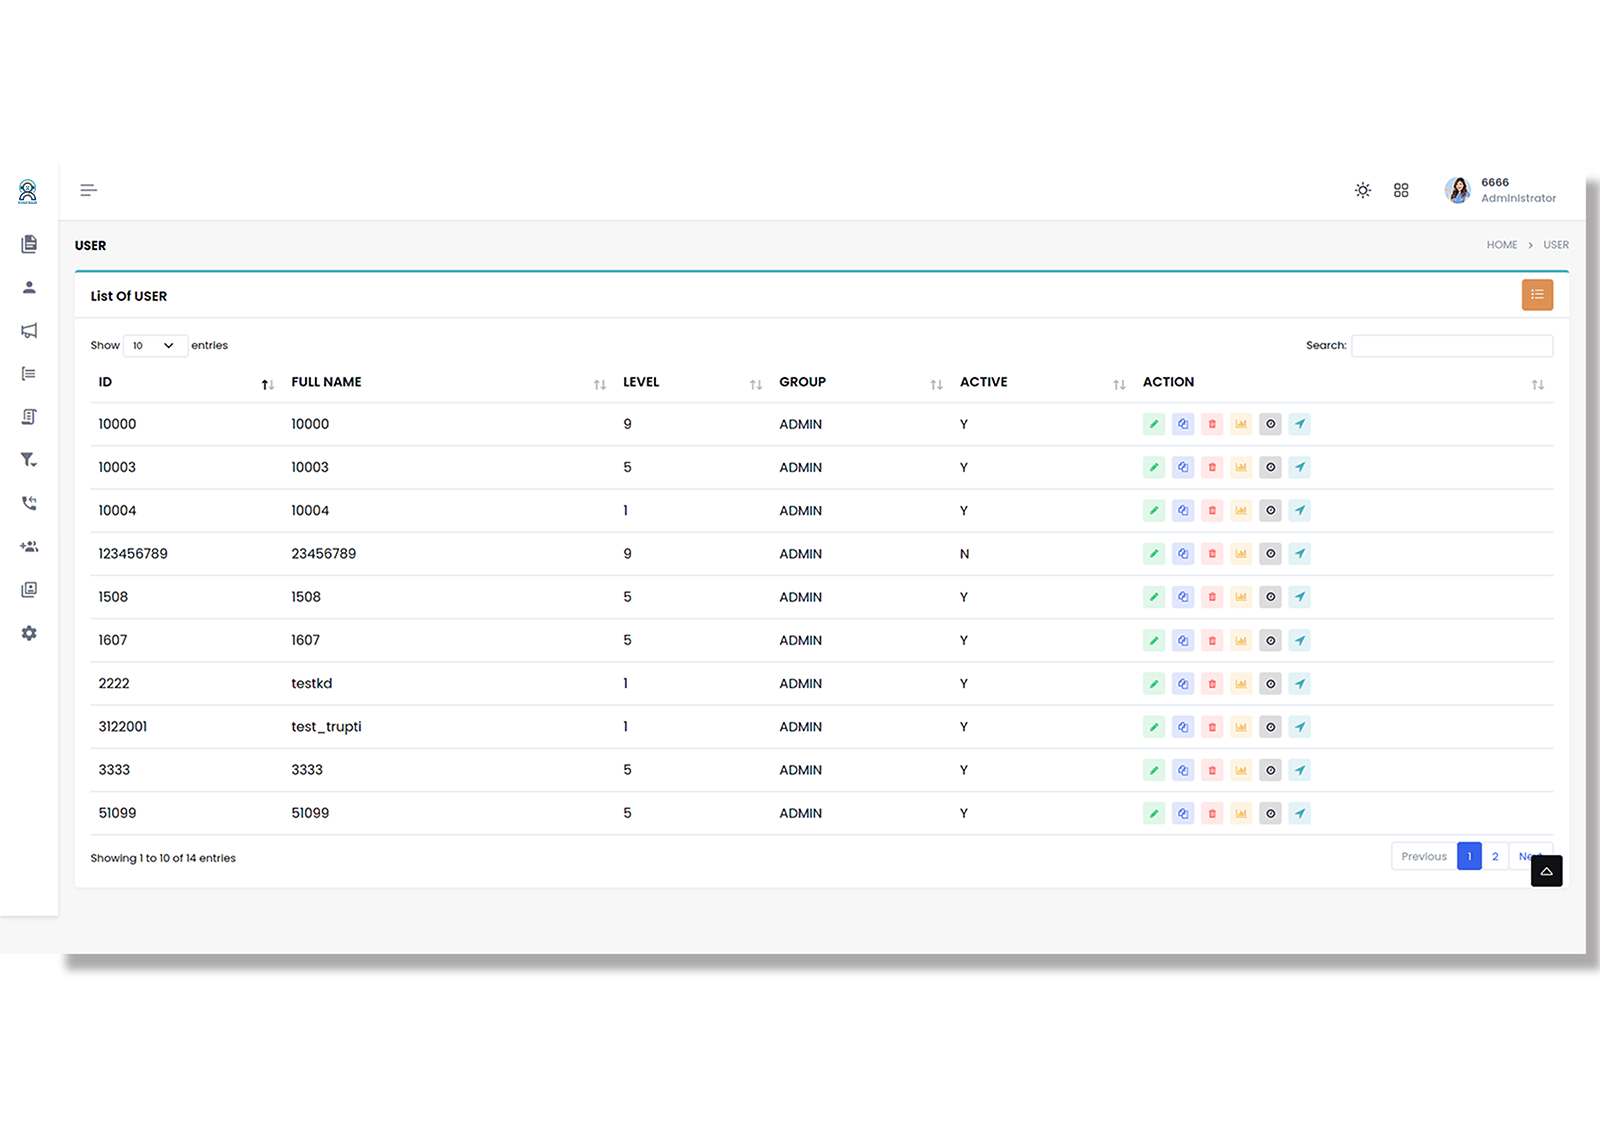Open the 6666 Administrator profile menu
This screenshot has width=1600, height=1123.
[1500, 190]
